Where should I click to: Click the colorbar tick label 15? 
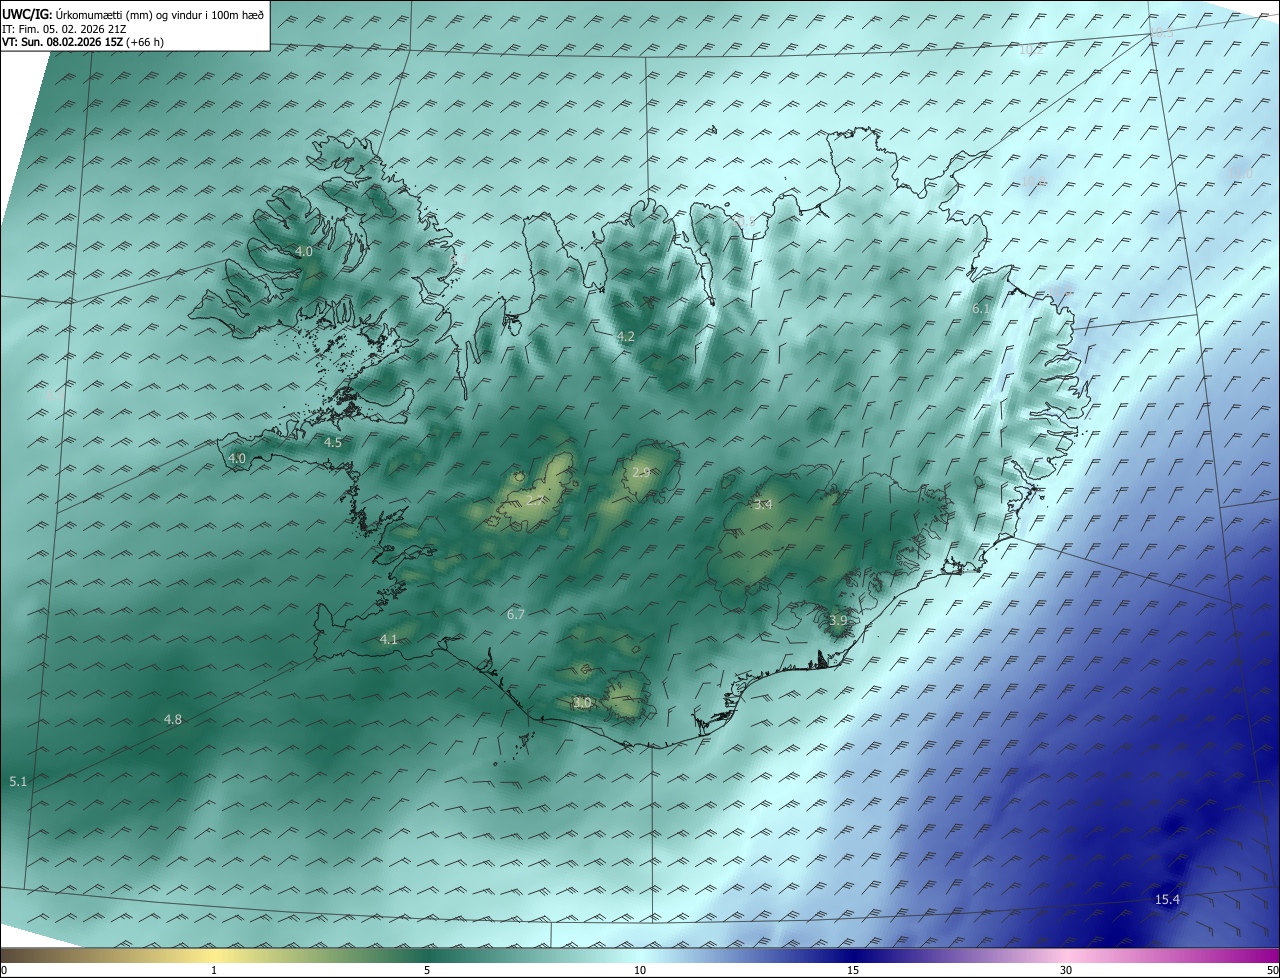(853, 970)
